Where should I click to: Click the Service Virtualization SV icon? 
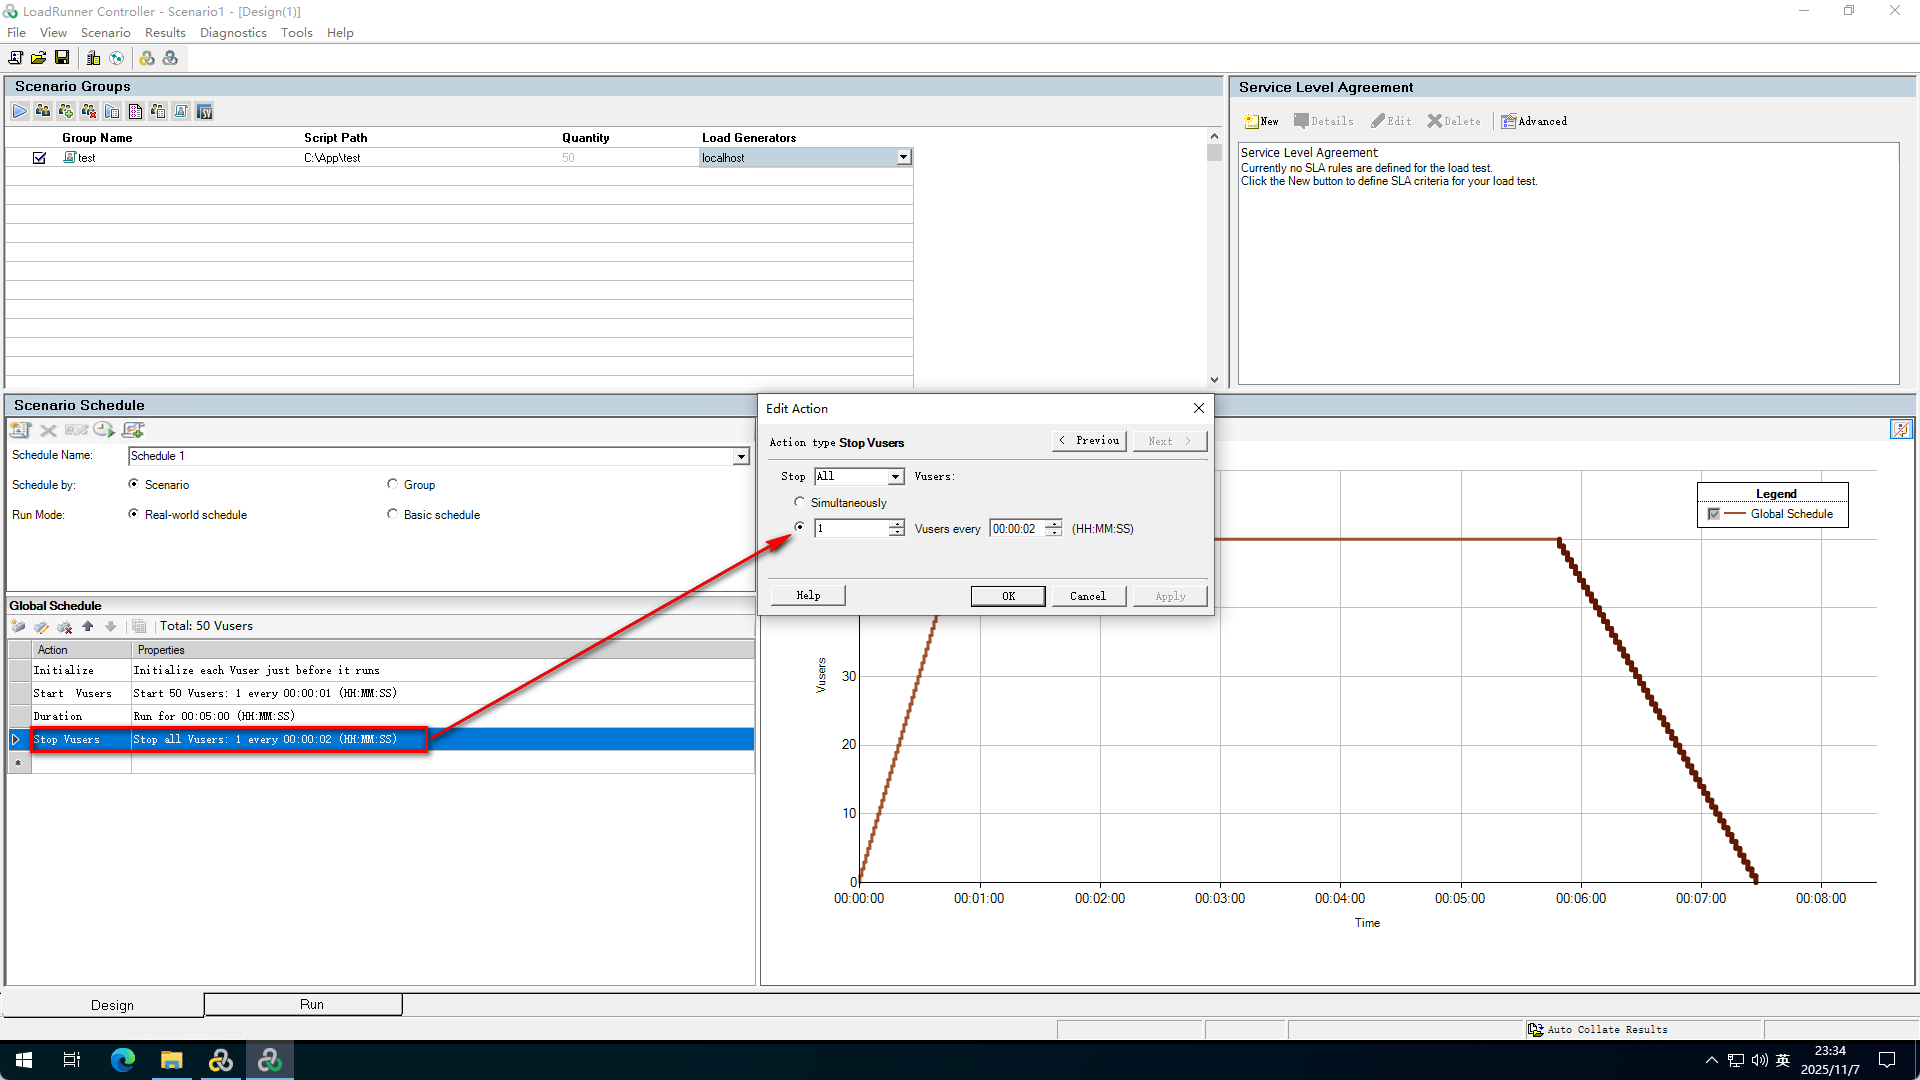204,111
